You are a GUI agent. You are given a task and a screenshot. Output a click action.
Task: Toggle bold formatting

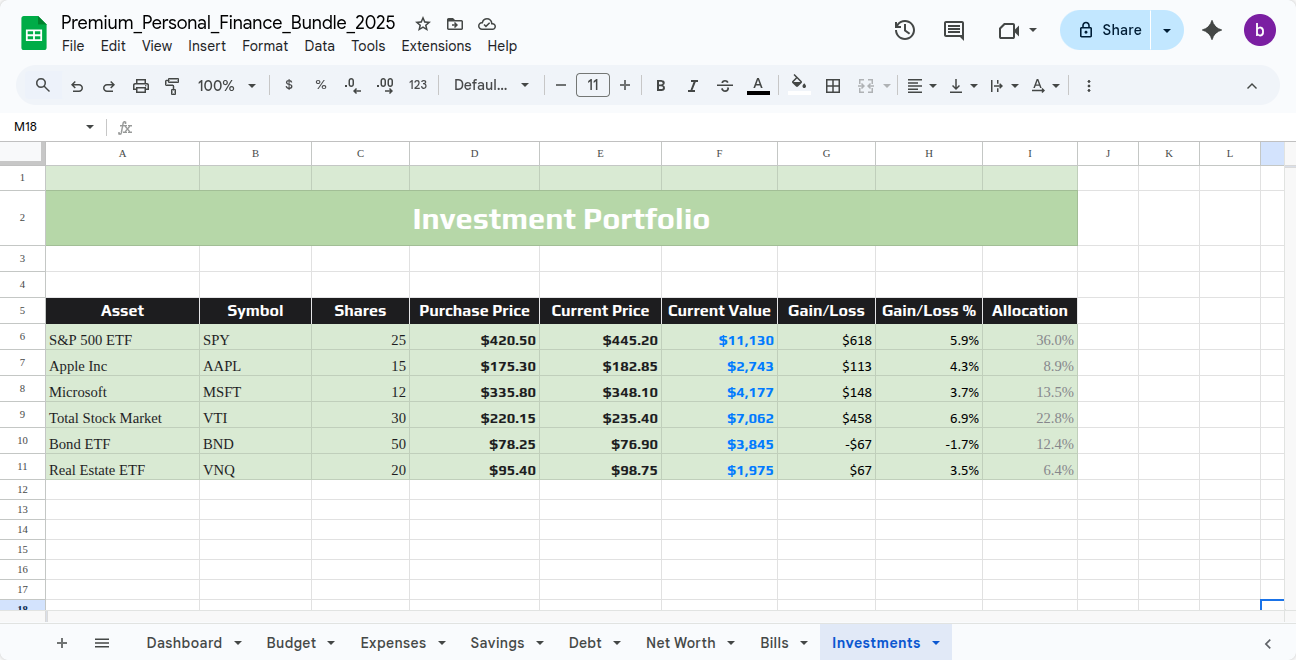coord(661,86)
